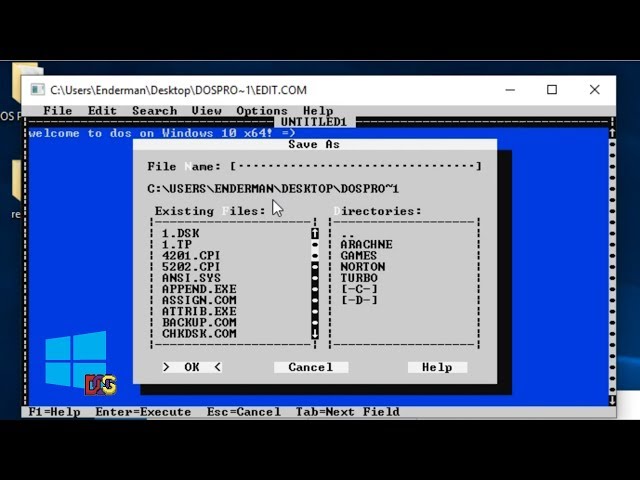
Task: Click Tab=Next Field in the status bar
Action: (x=348, y=411)
